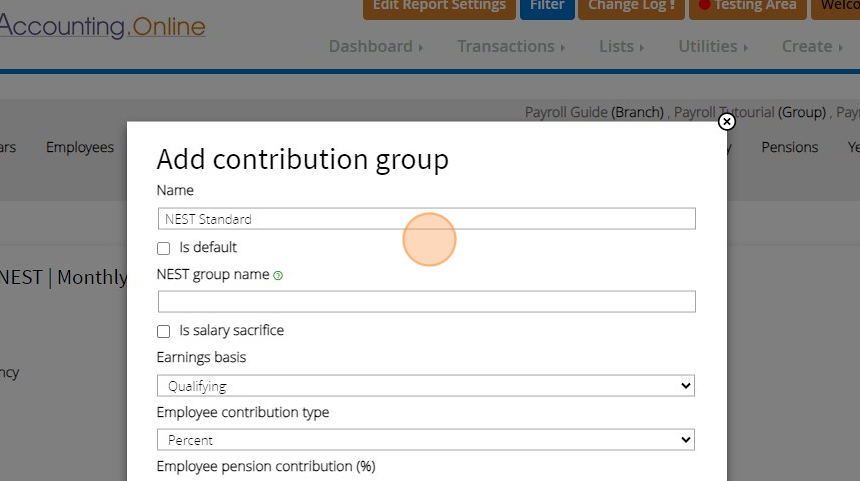The height and width of the screenshot is (481, 860).
Task: Open the Create menu
Action: coord(811,46)
